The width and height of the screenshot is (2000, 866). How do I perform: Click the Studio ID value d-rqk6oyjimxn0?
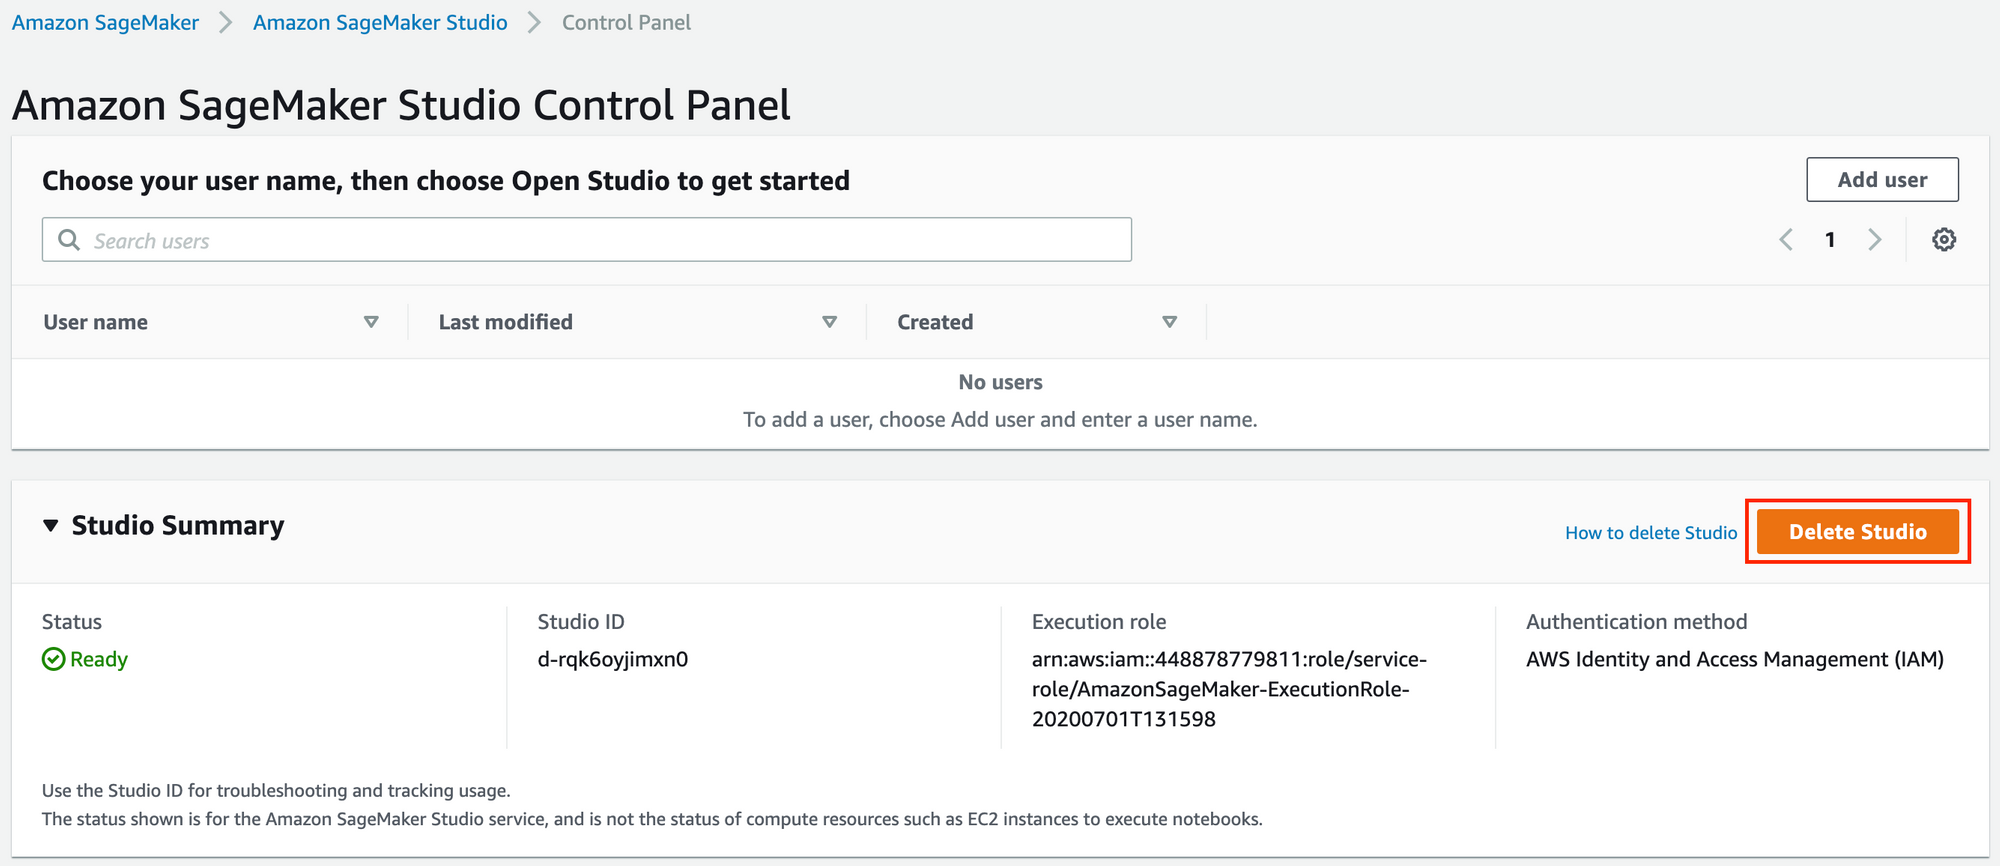[x=612, y=660]
